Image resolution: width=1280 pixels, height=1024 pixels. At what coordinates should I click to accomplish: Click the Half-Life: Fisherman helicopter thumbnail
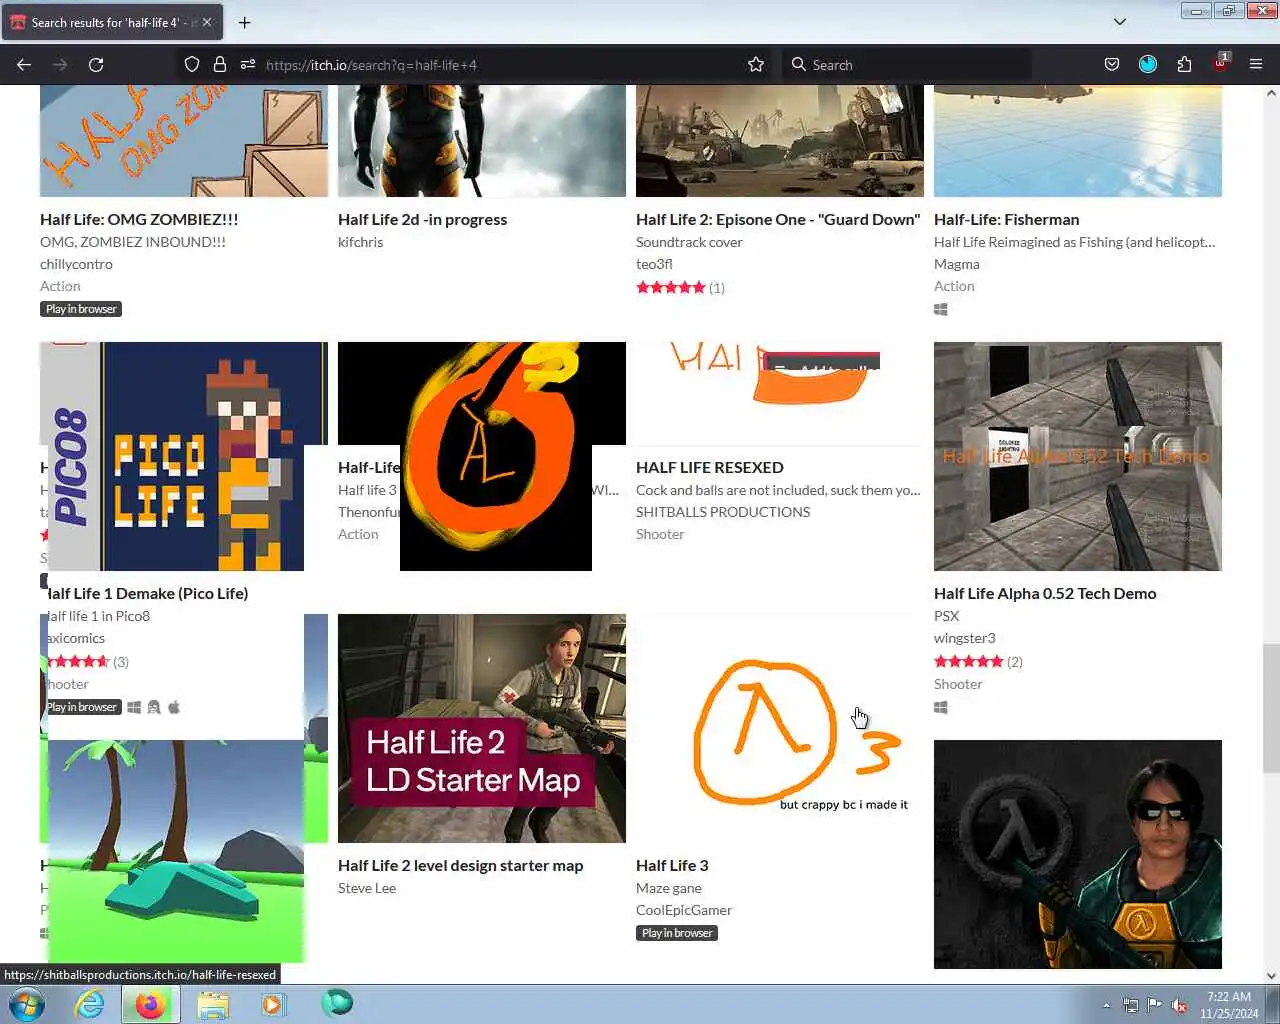1078,140
